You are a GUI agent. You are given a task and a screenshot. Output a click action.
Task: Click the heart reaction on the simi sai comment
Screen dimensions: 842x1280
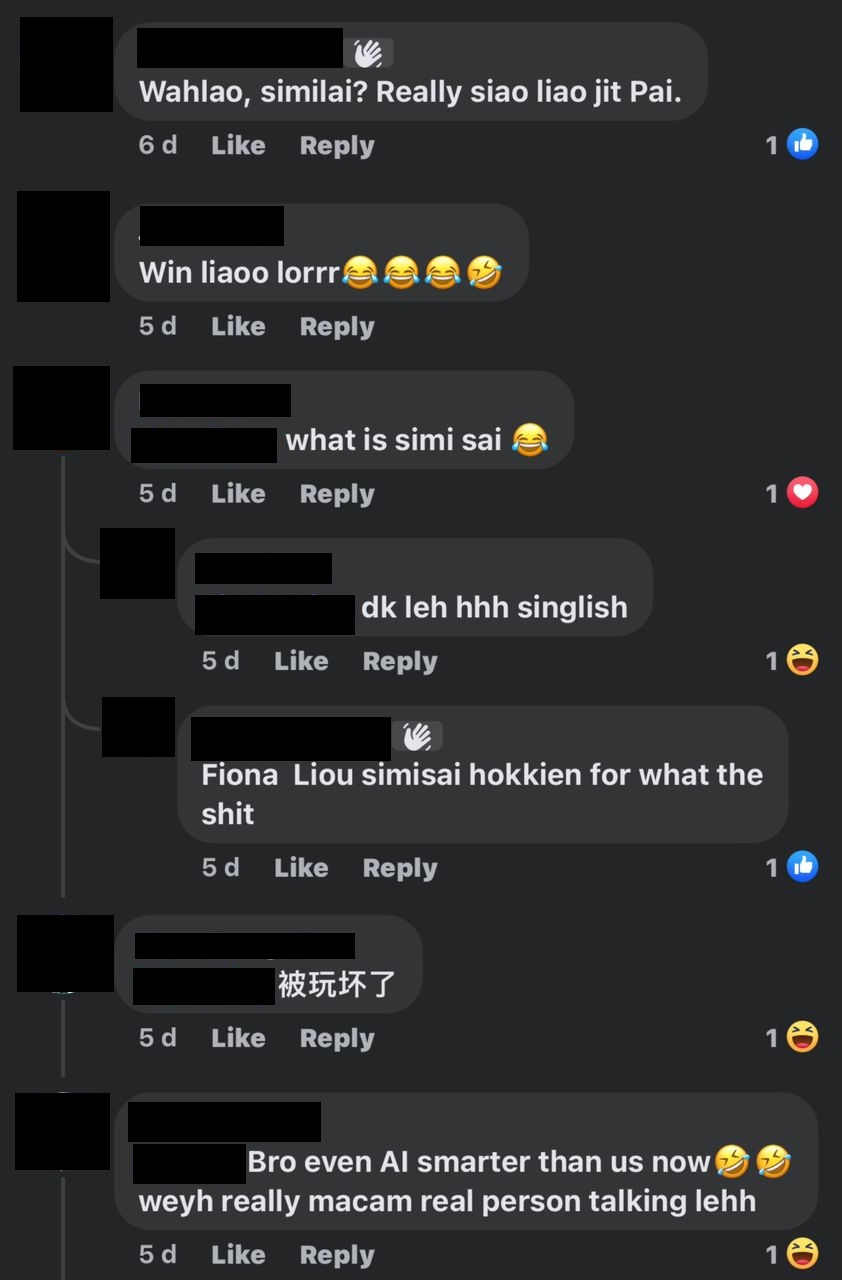coord(802,493)
